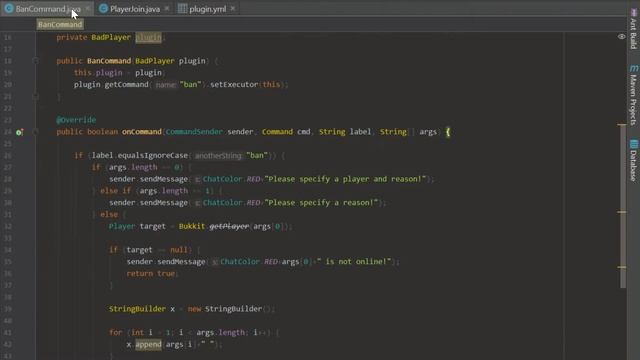Click the CommandSender parameter type

click(x=194, y=132)
